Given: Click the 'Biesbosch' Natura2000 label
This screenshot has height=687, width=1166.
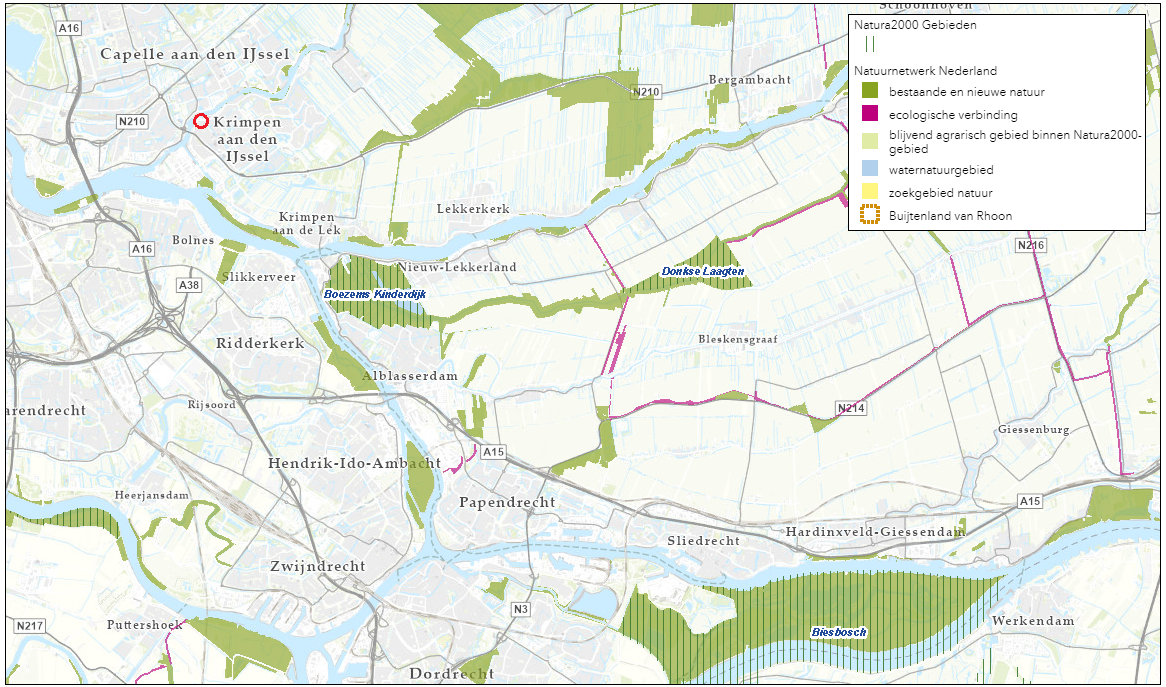Looking at the screenshot, I should point(838,632).
